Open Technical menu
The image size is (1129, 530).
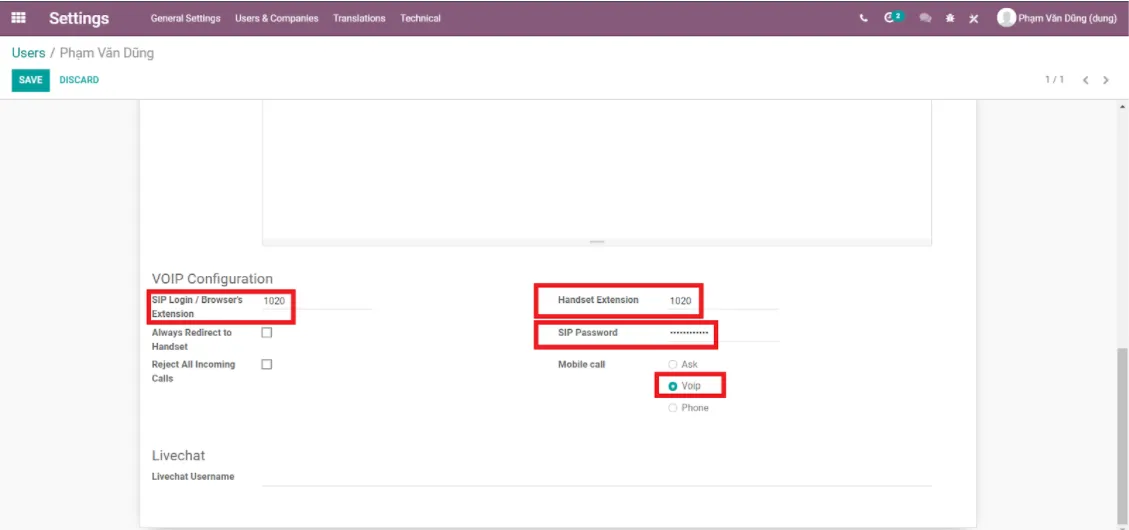420,18
